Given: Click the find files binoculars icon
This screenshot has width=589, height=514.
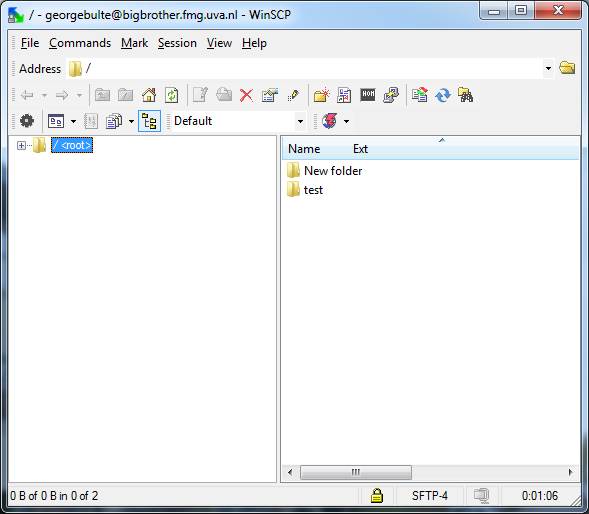Looking at the screenshot, I should (466, 95).
